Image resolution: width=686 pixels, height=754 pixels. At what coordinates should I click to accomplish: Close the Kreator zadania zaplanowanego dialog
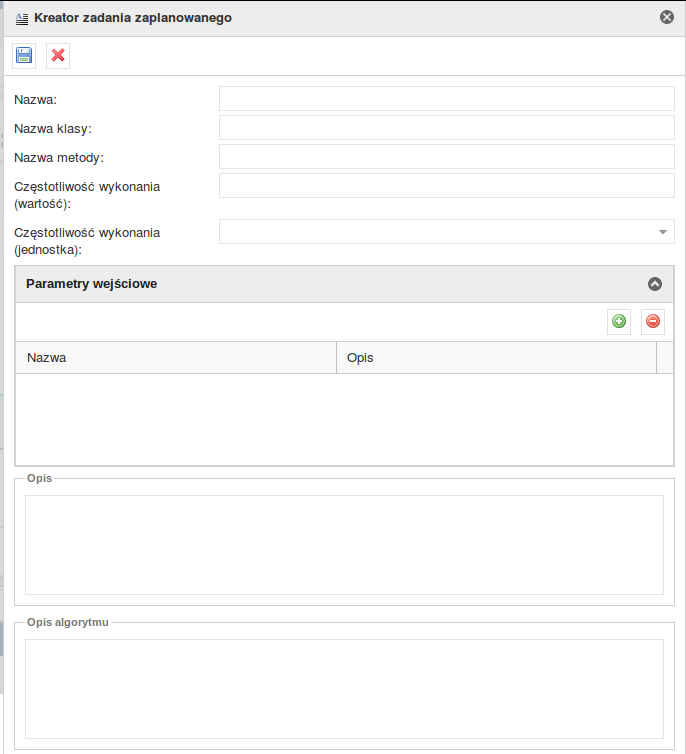pos(667,17)
